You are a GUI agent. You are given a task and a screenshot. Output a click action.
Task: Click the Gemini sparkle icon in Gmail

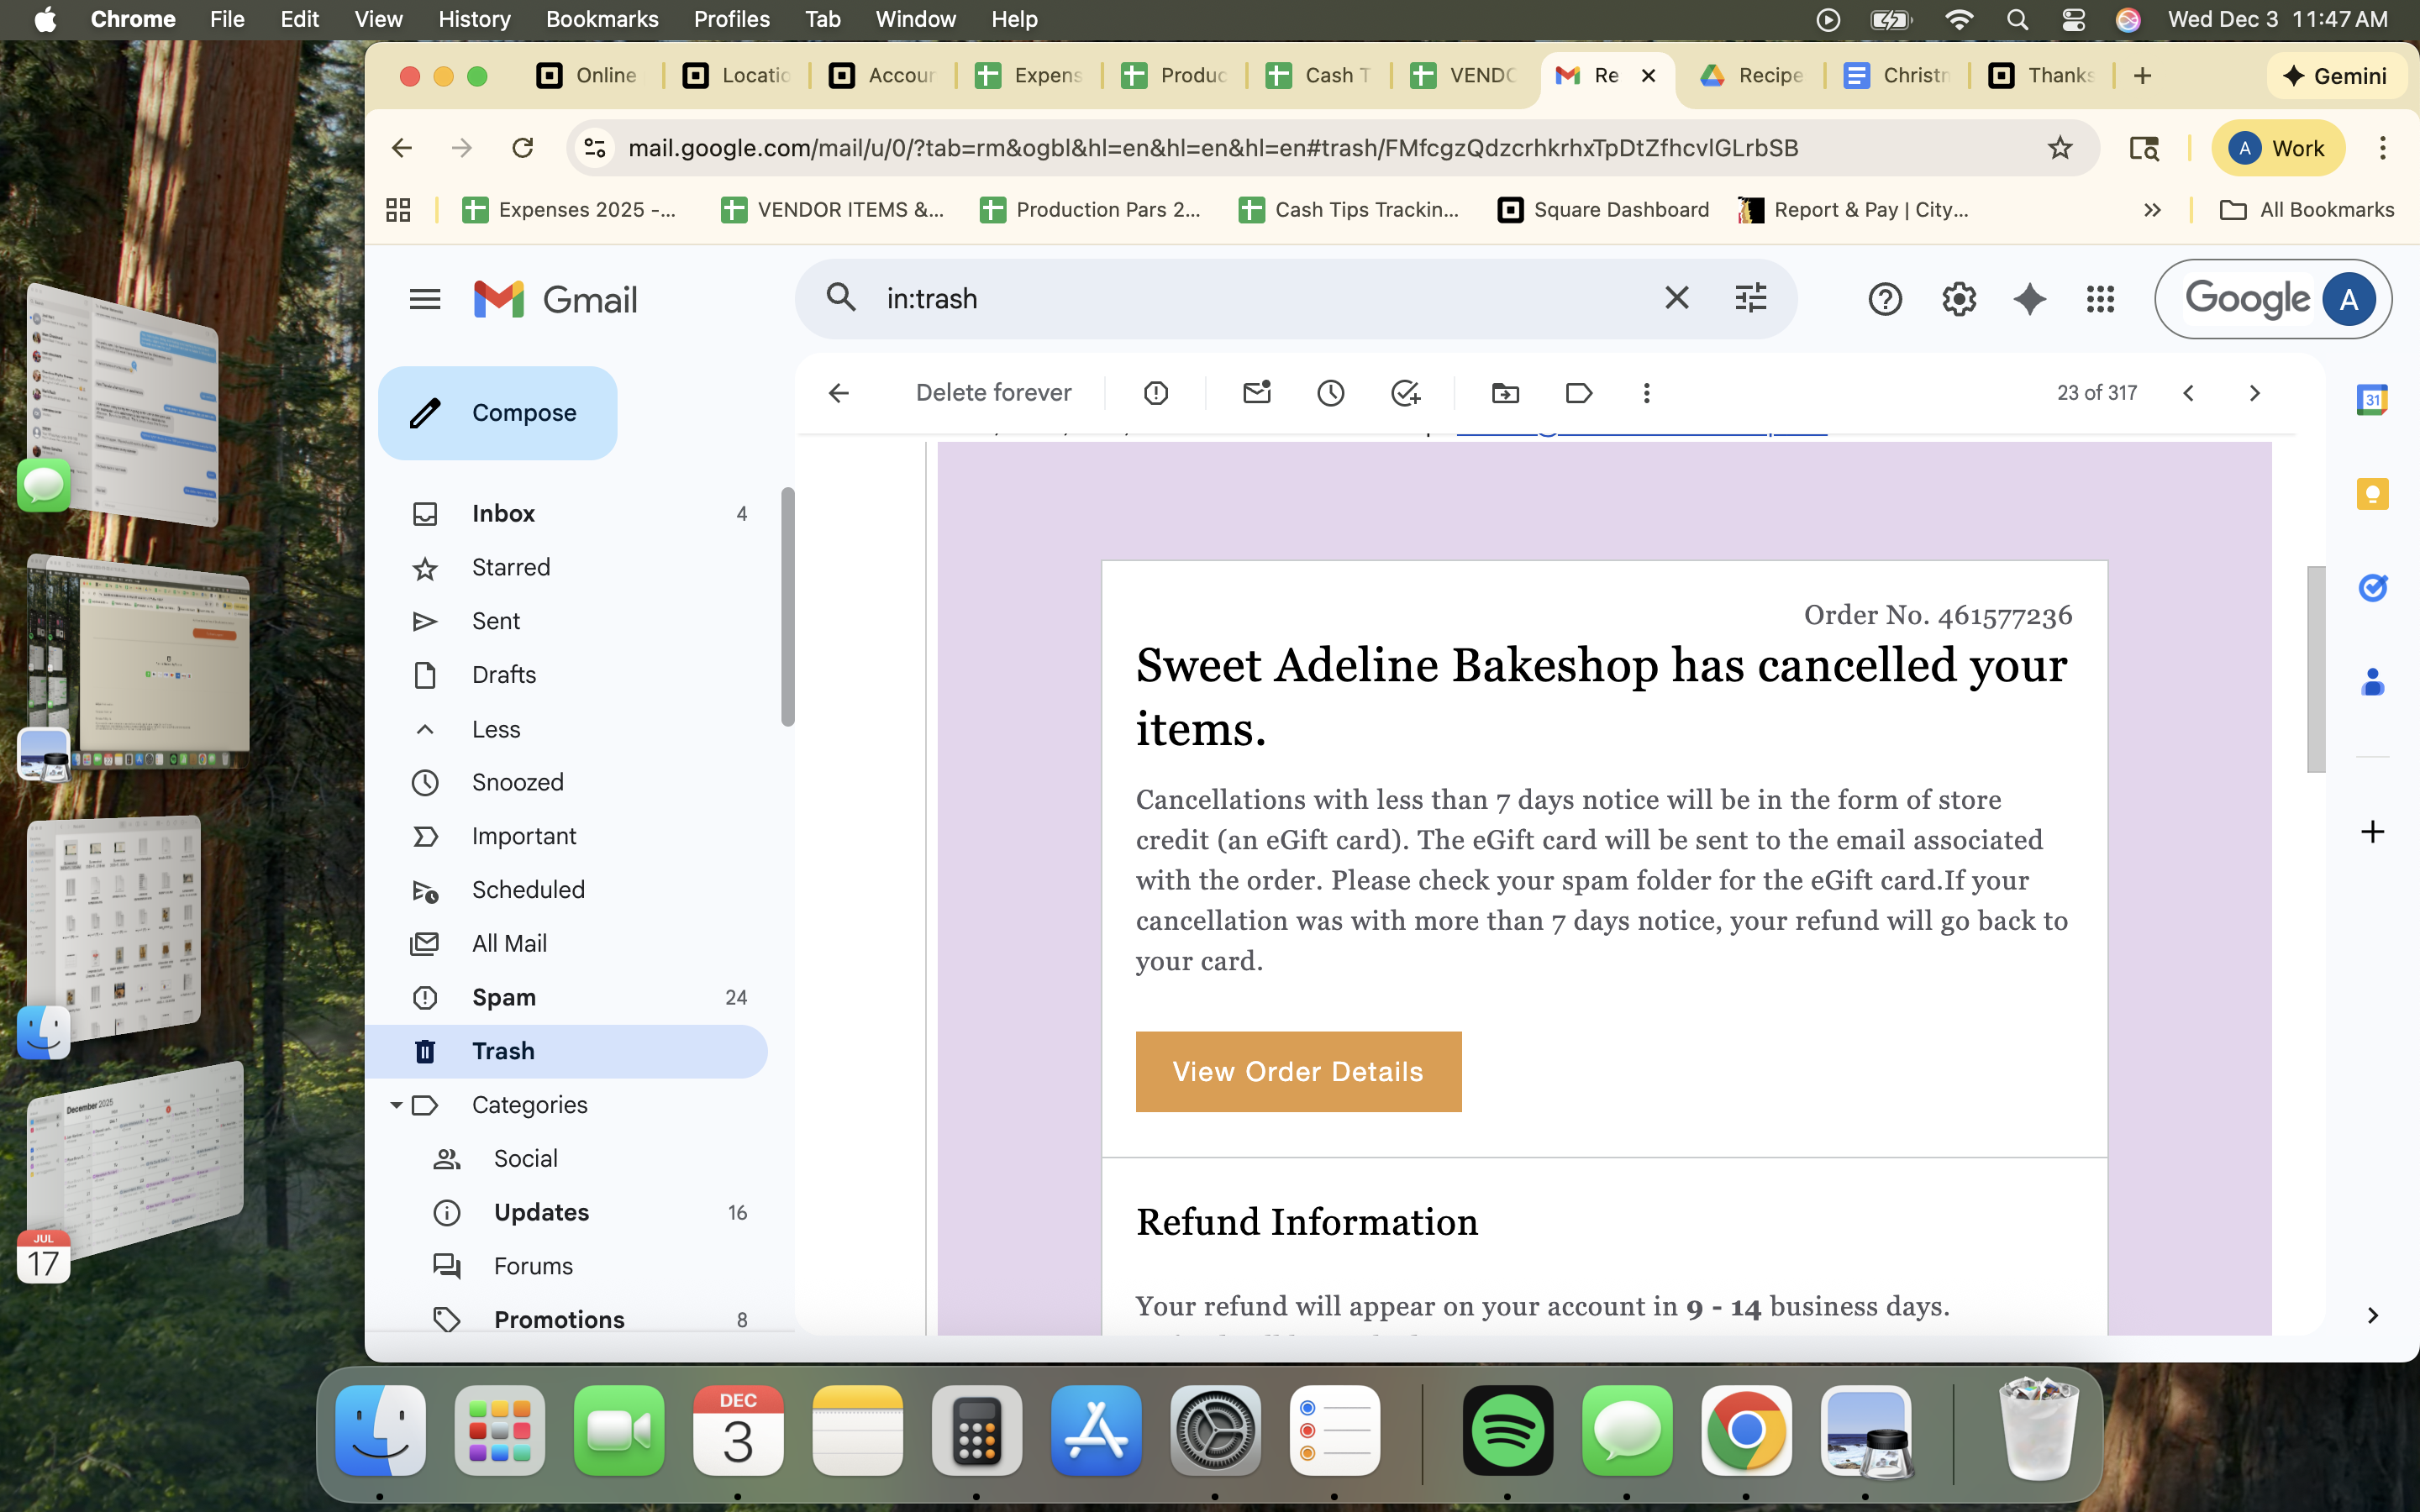(2029, 299)
